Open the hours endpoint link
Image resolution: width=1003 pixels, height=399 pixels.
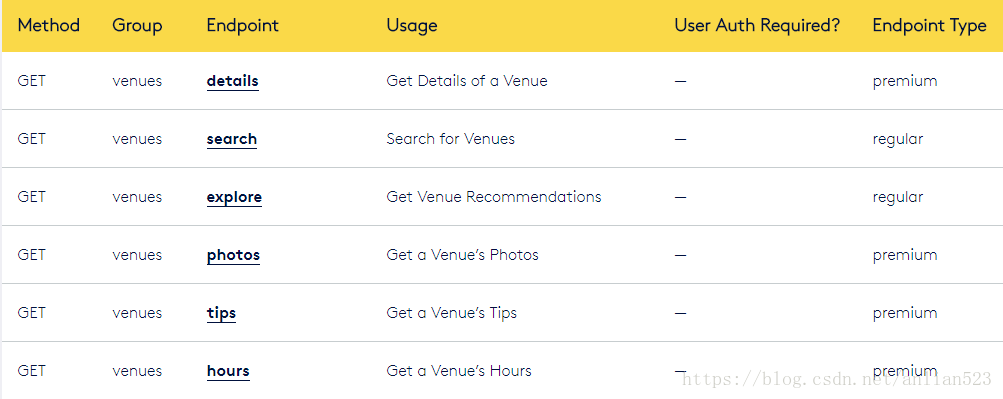pyautogui.click(x=228, y=371)
